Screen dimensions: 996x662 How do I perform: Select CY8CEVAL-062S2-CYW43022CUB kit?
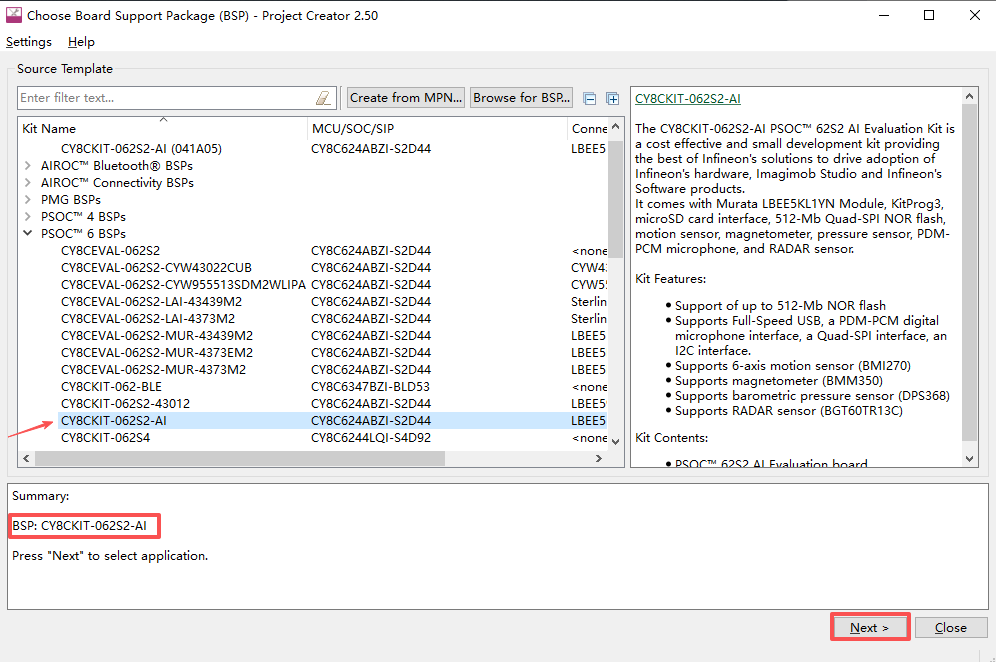pos(156,268)
